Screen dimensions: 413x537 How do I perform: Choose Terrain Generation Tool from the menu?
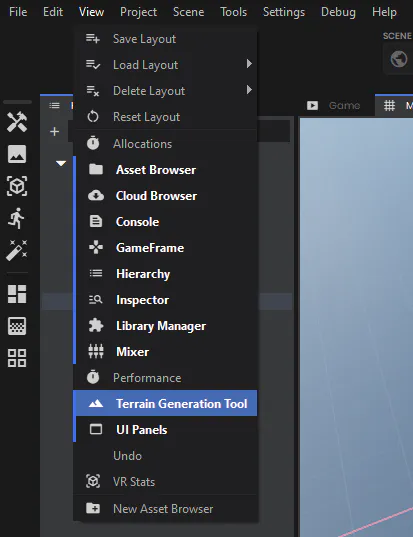[165, 403]
